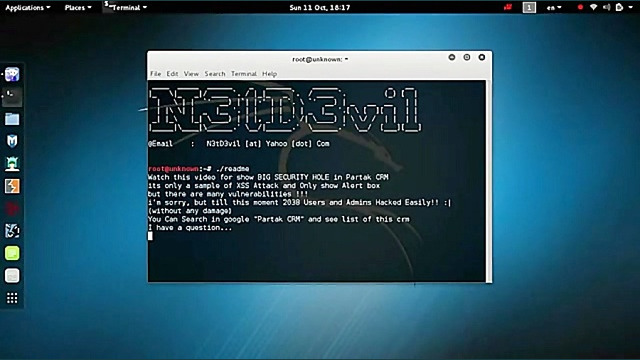
Task: Maximize the root@unknown terminal window
Action: [467, 57]
